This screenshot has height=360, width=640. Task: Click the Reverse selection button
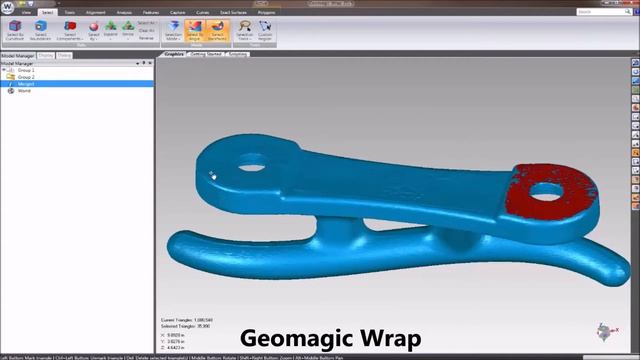(147, 38)
